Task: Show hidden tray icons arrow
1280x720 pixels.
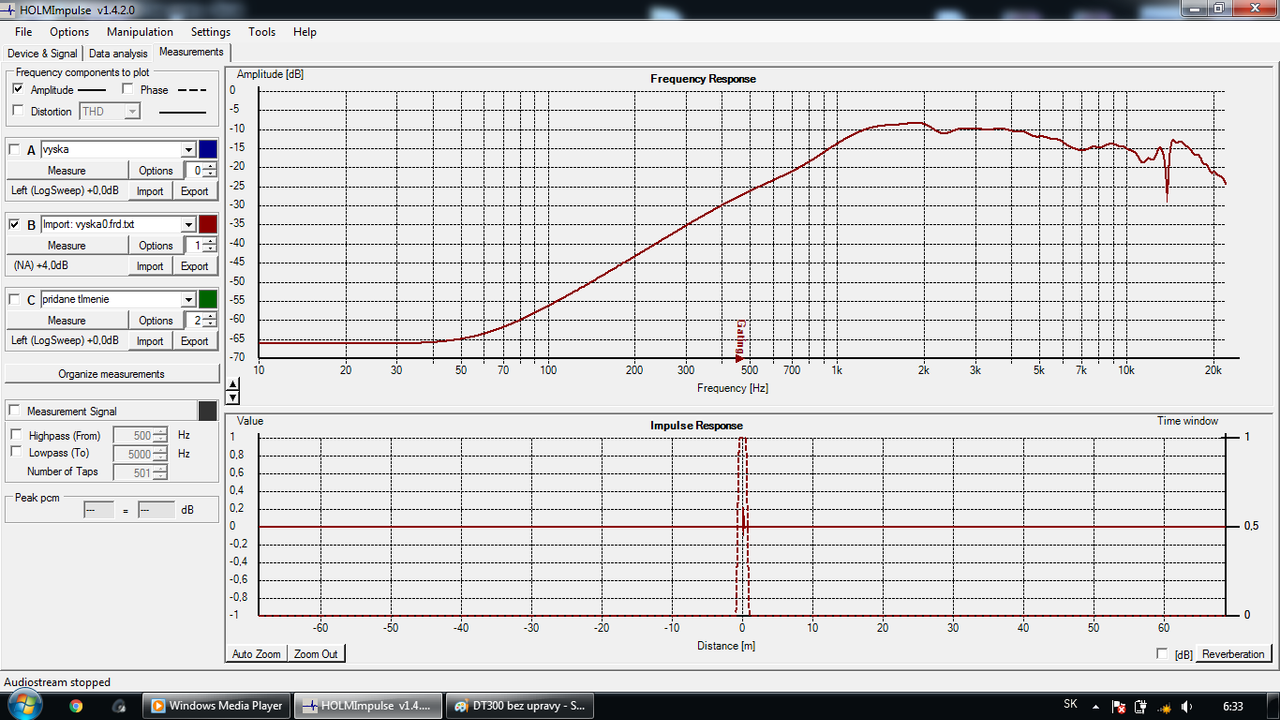Action: coord(1096,706)
